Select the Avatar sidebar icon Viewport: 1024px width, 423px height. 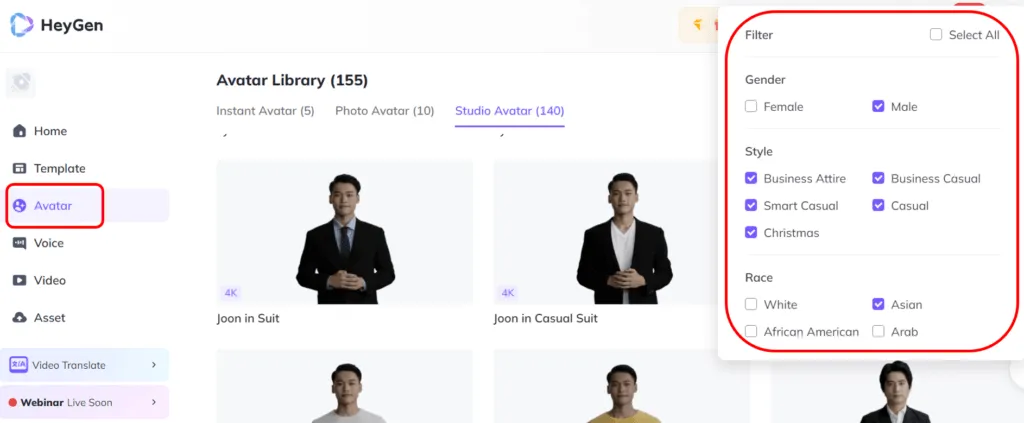[20, 206]
